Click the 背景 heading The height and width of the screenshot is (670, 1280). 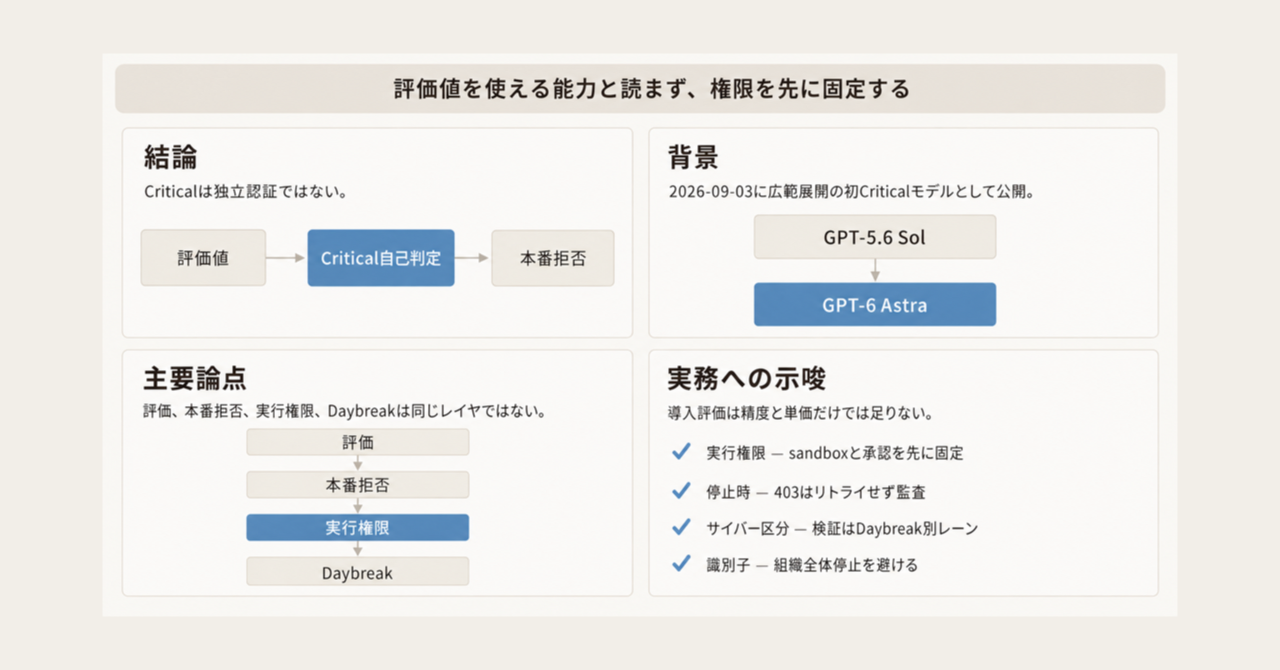coord(694,158)
